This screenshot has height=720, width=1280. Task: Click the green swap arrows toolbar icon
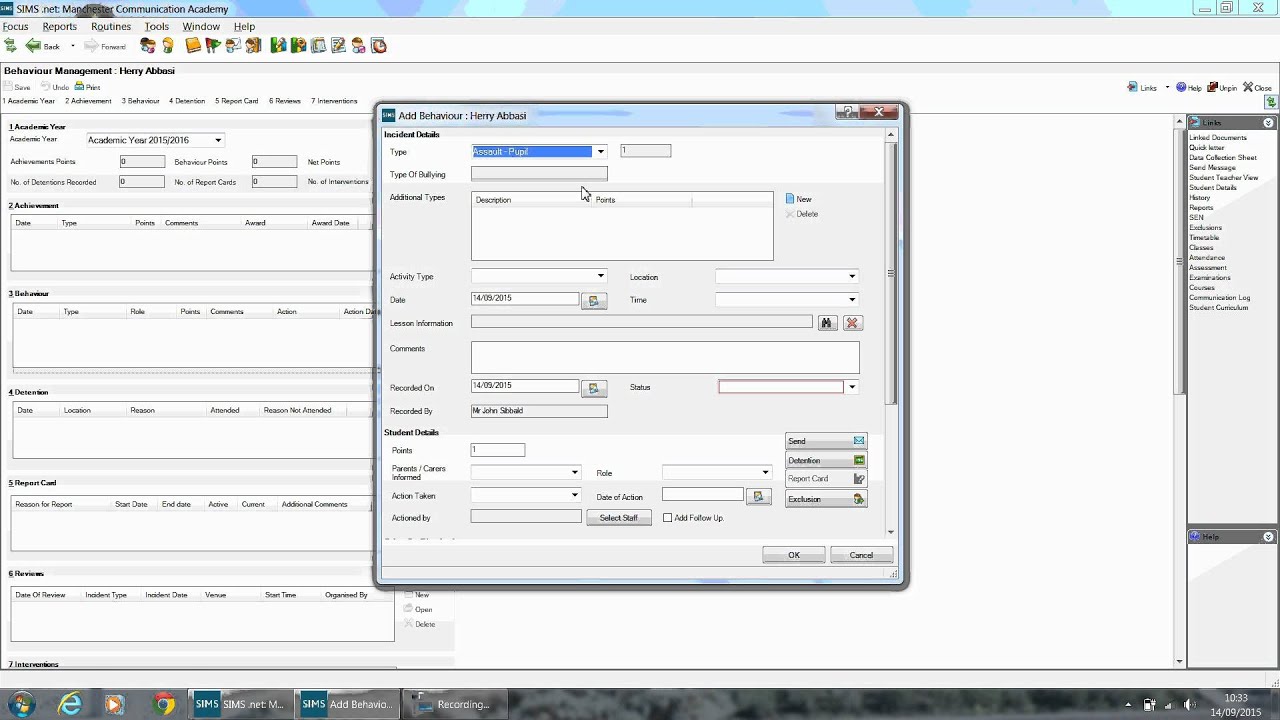pyautogui.click(x=10, y=46)
